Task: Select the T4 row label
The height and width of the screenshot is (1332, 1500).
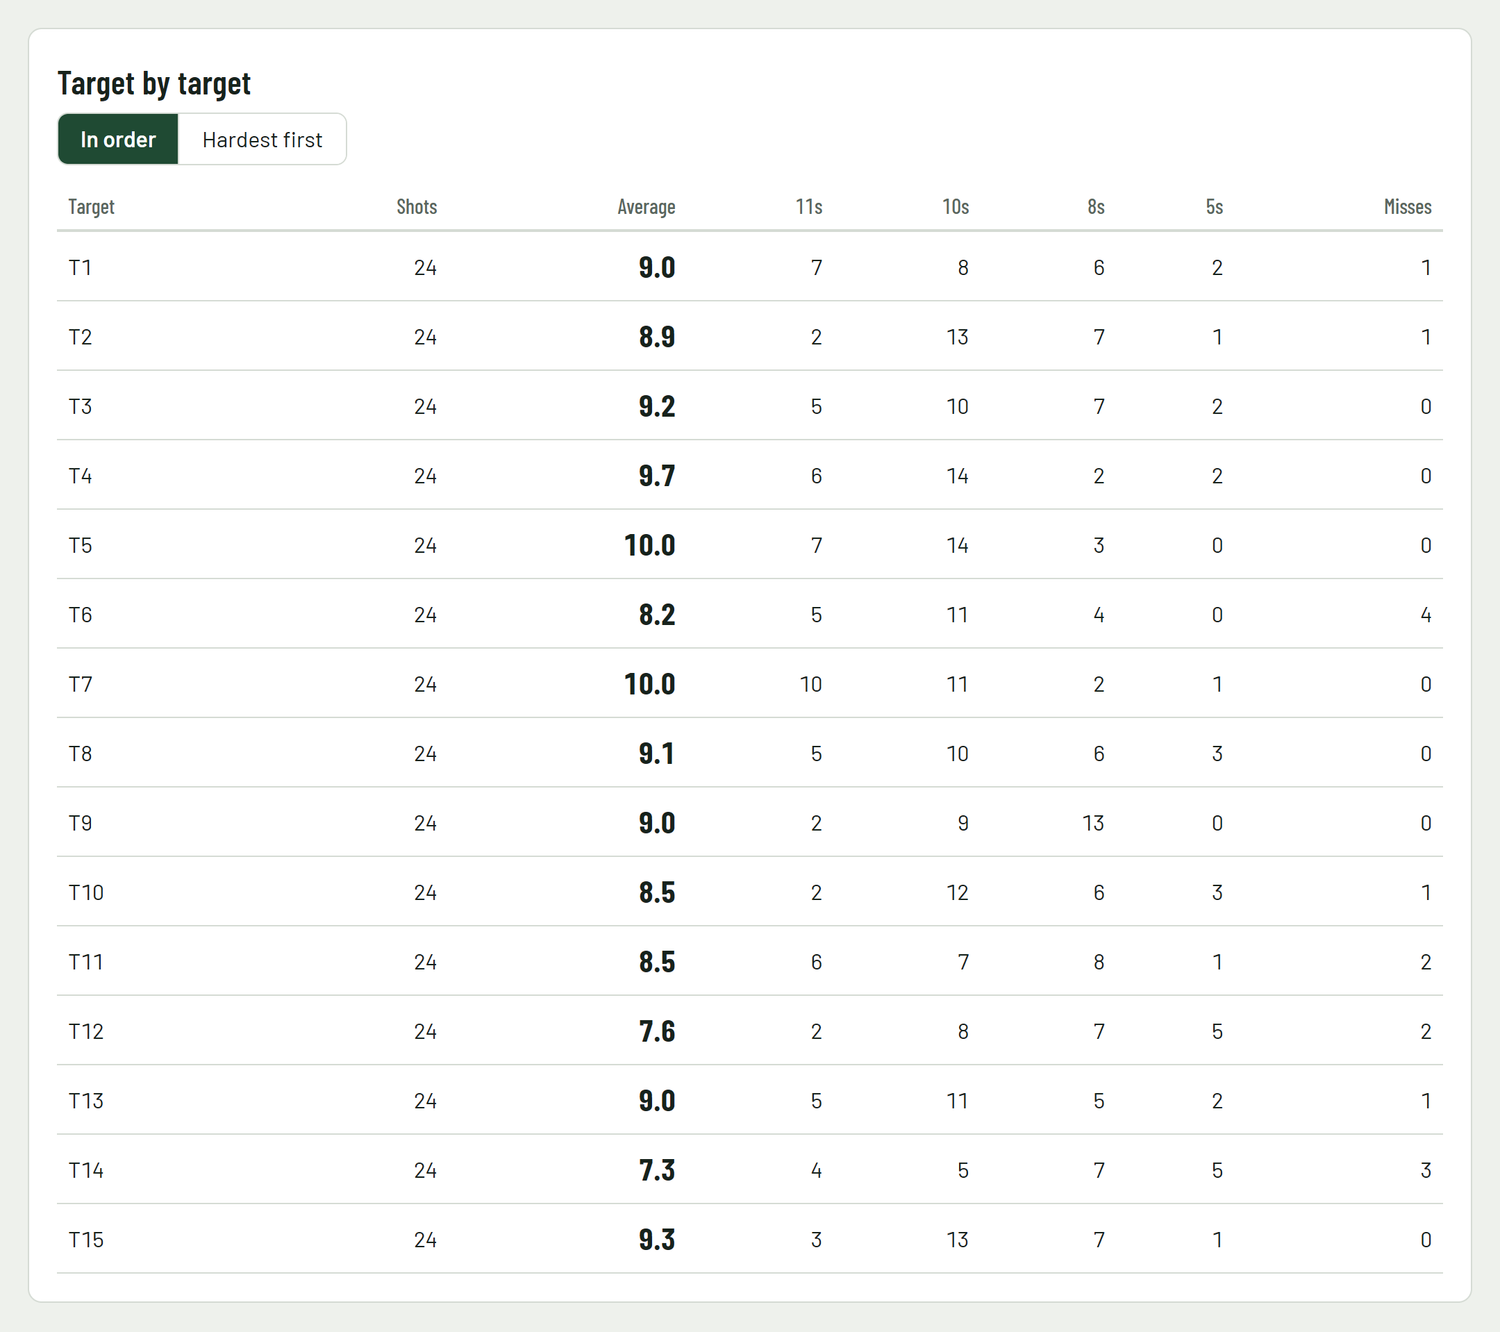Action: pos(80,476)
